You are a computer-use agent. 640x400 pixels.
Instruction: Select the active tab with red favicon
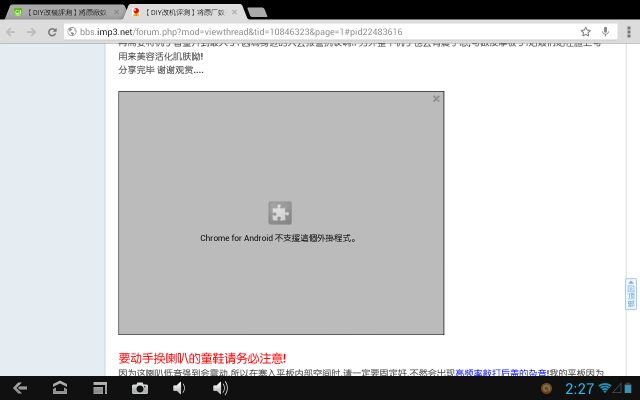point(186,12)
